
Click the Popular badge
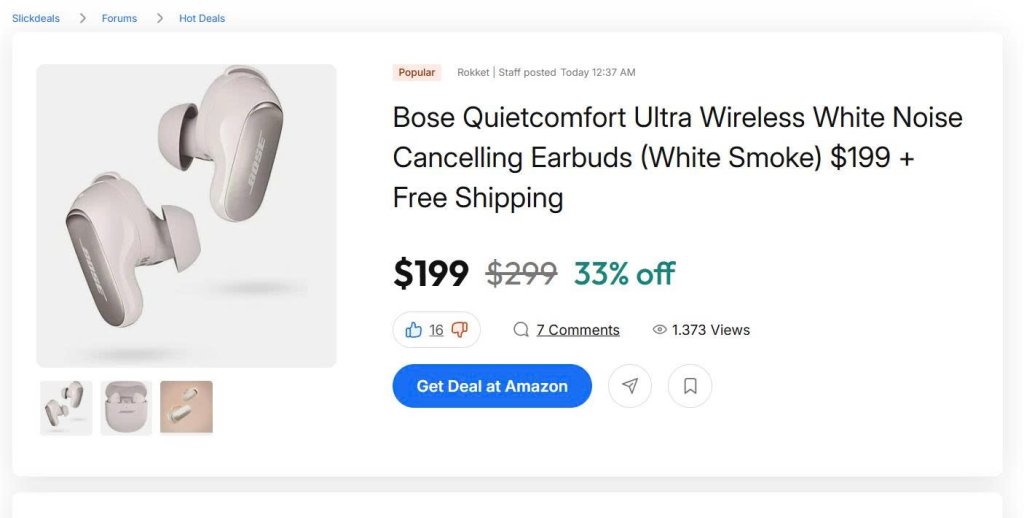417,72
